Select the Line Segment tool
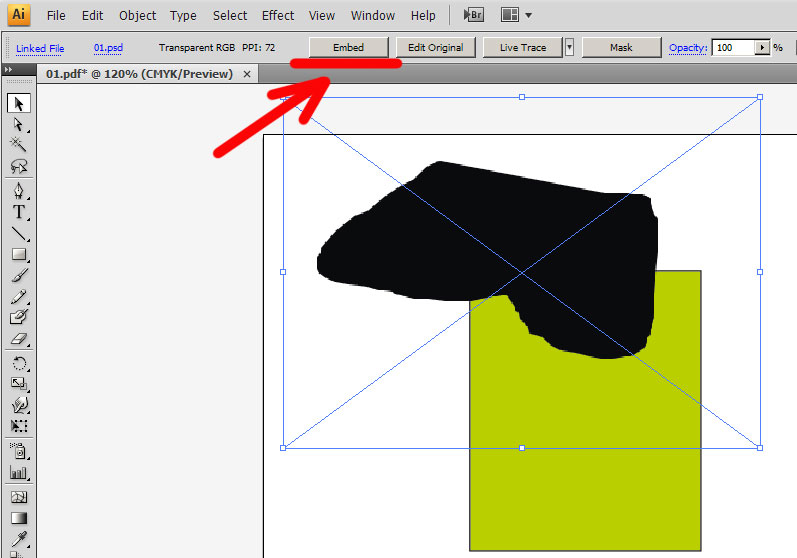Screen dimensions: 797x558 [x=19, y=233]
